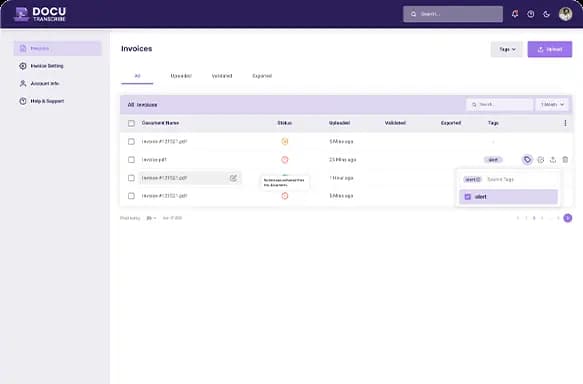Screen dimensions: 583x384
Task: Tick checkbox for invoice uploaded 1 Hour ago
Action: coord(131,178)
